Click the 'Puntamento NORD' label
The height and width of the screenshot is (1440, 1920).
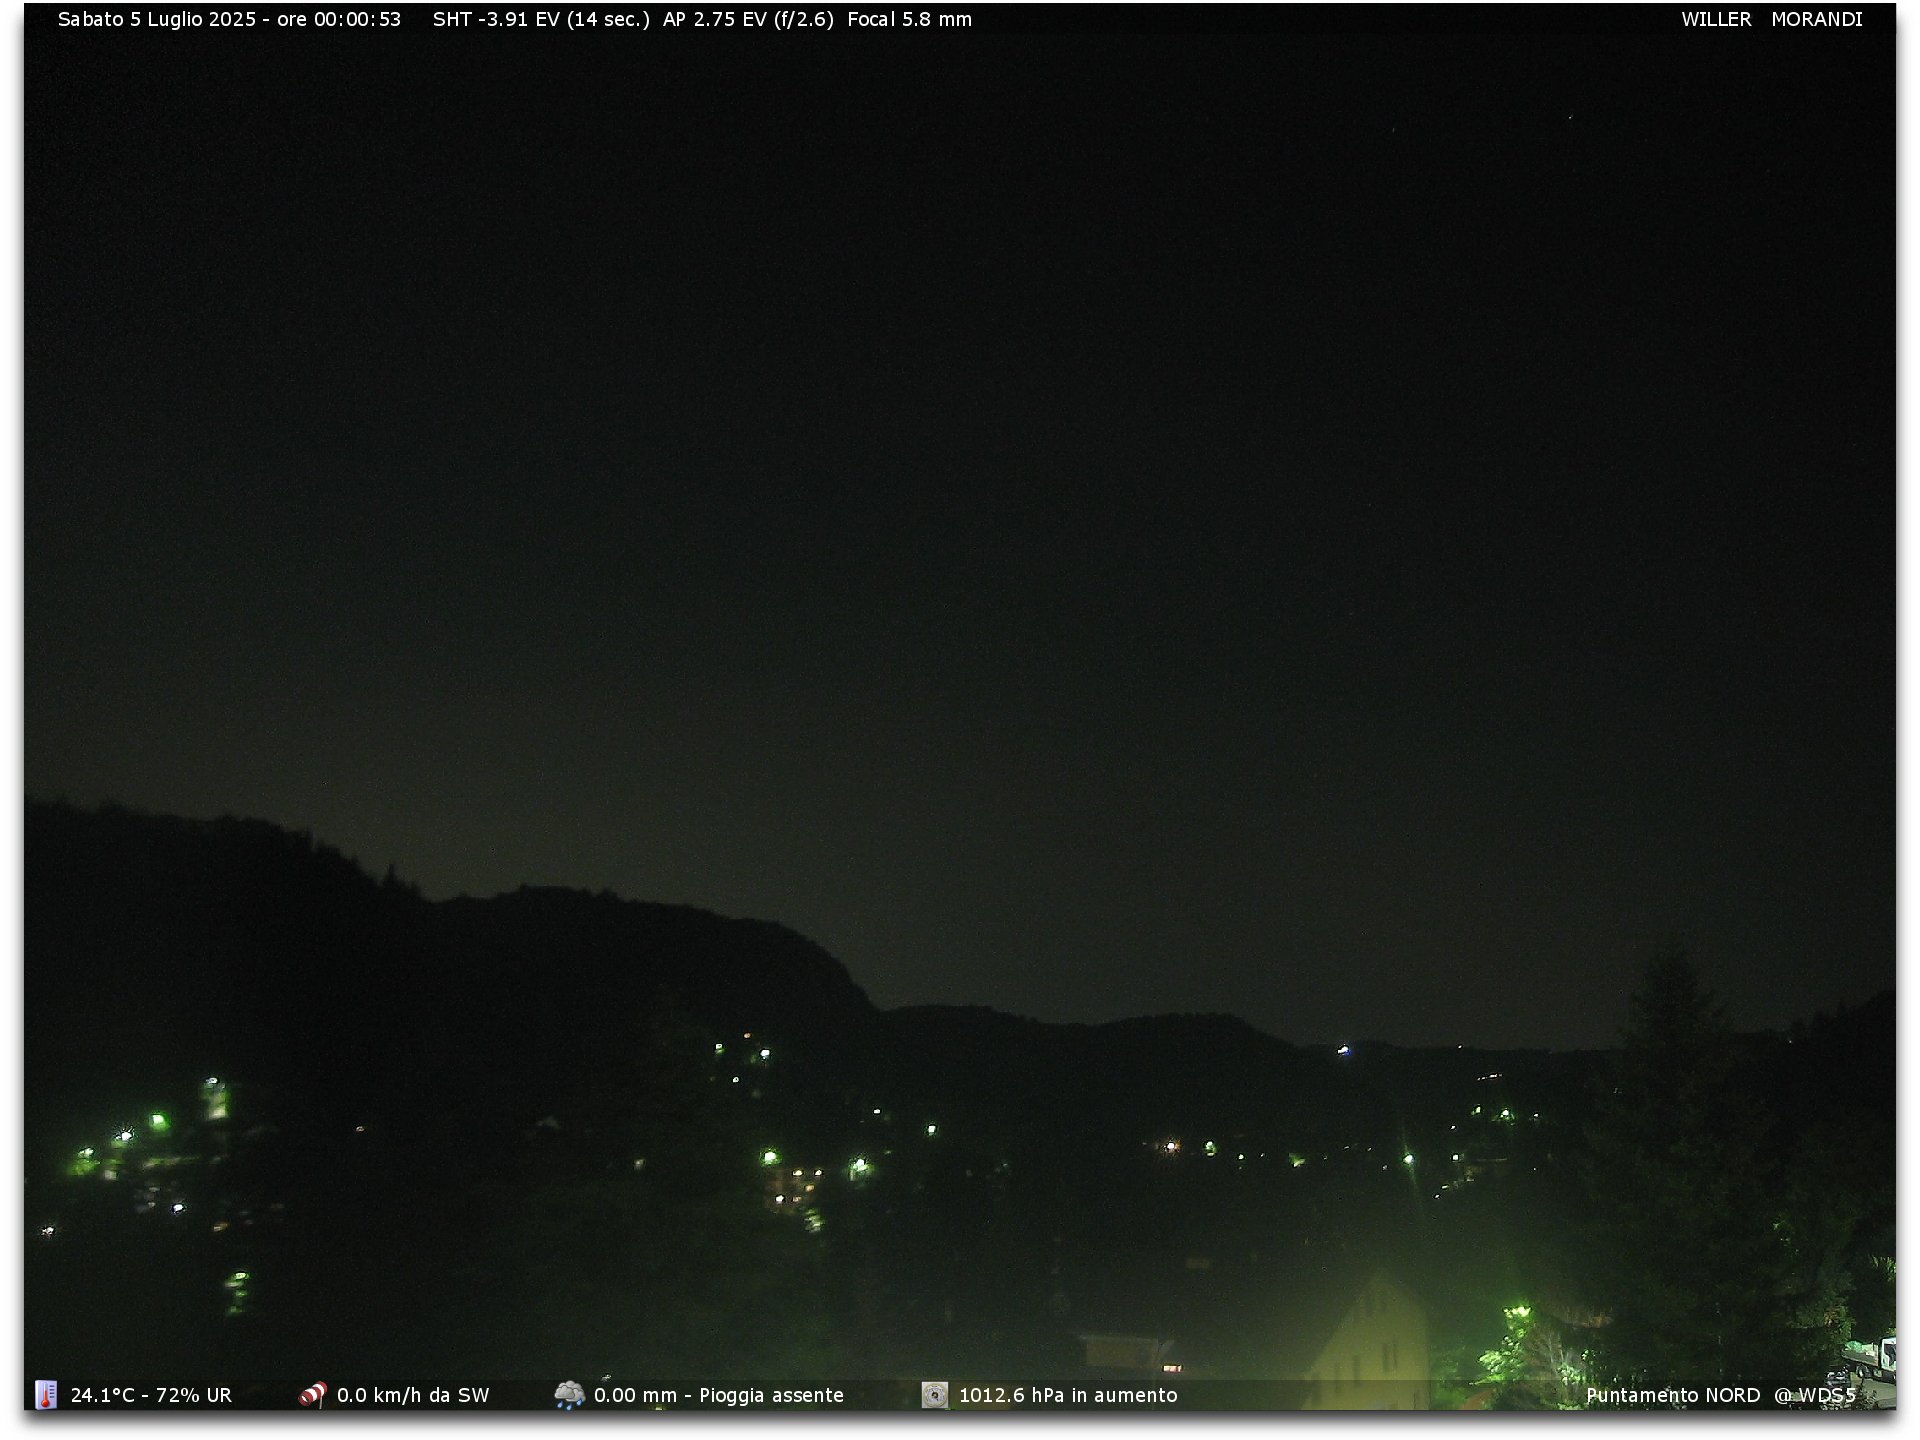click(x=1672, y=1395)
